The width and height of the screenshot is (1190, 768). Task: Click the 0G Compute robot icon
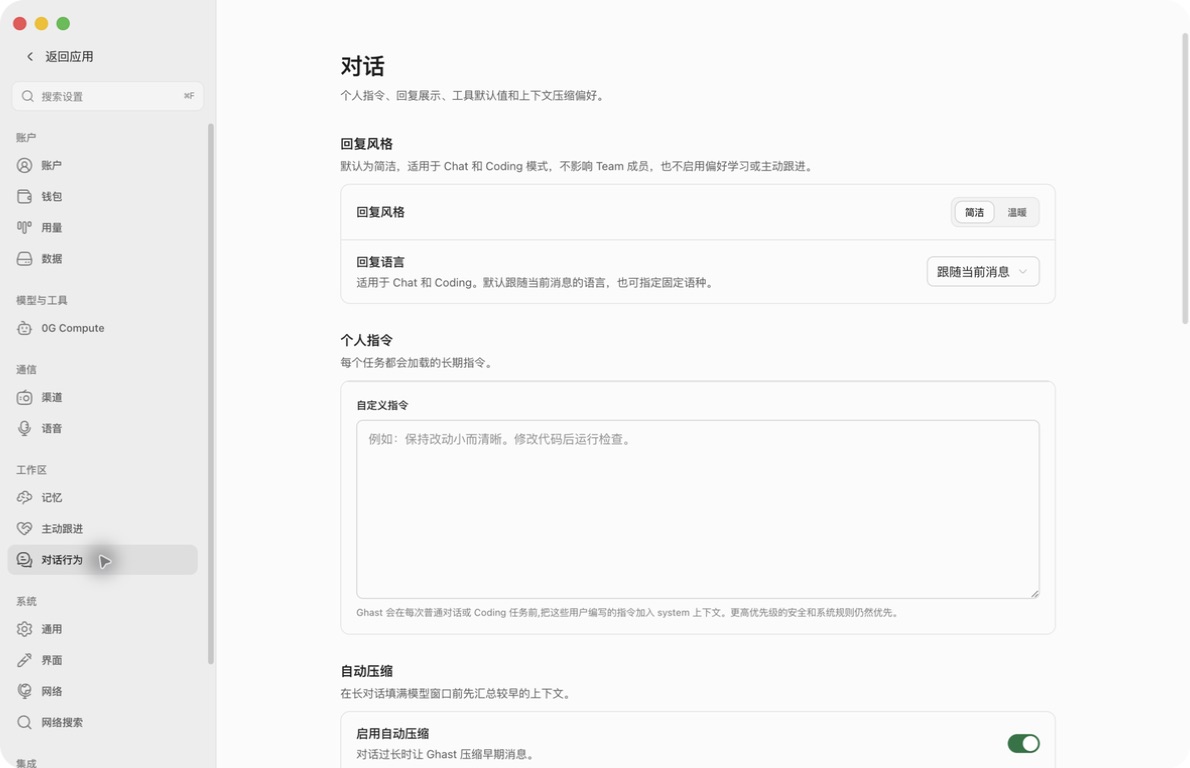tap(24, 329)
